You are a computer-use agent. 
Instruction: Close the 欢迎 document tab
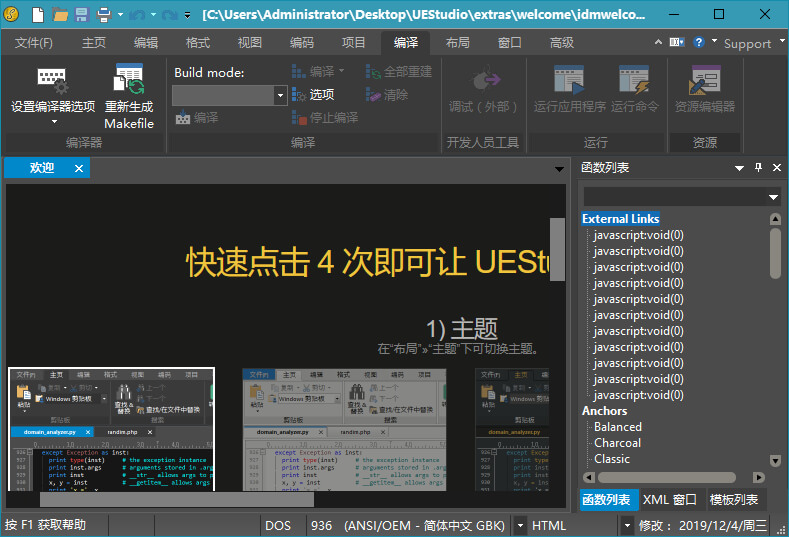point(79,168)
